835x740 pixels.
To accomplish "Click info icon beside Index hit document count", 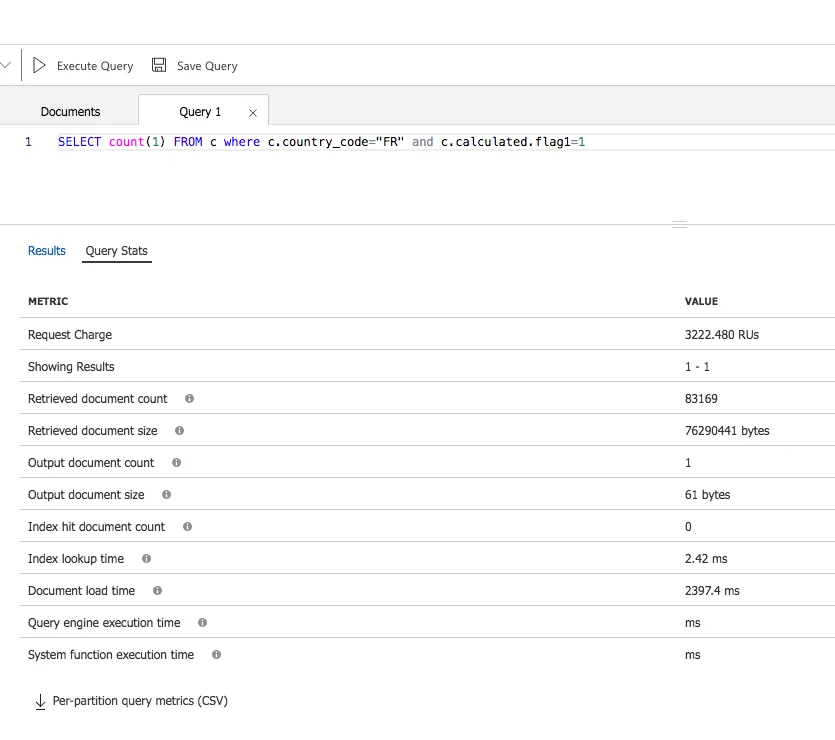I will (187, 527).
